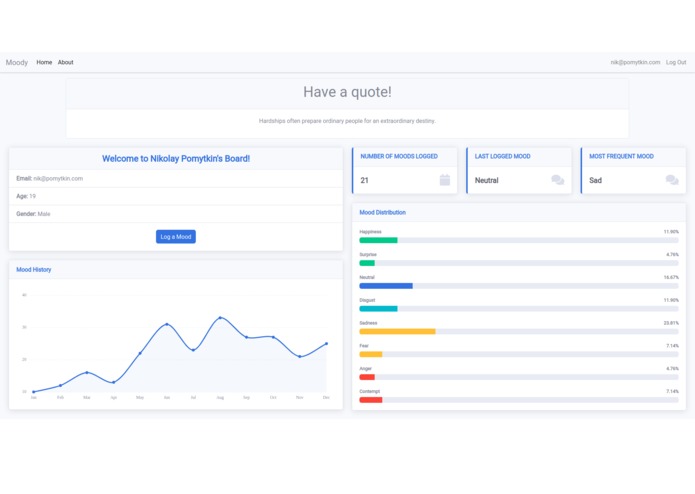Click the Happiness label in distribution
The height and width of the screenshot is (494, 695).
(370, 232)
